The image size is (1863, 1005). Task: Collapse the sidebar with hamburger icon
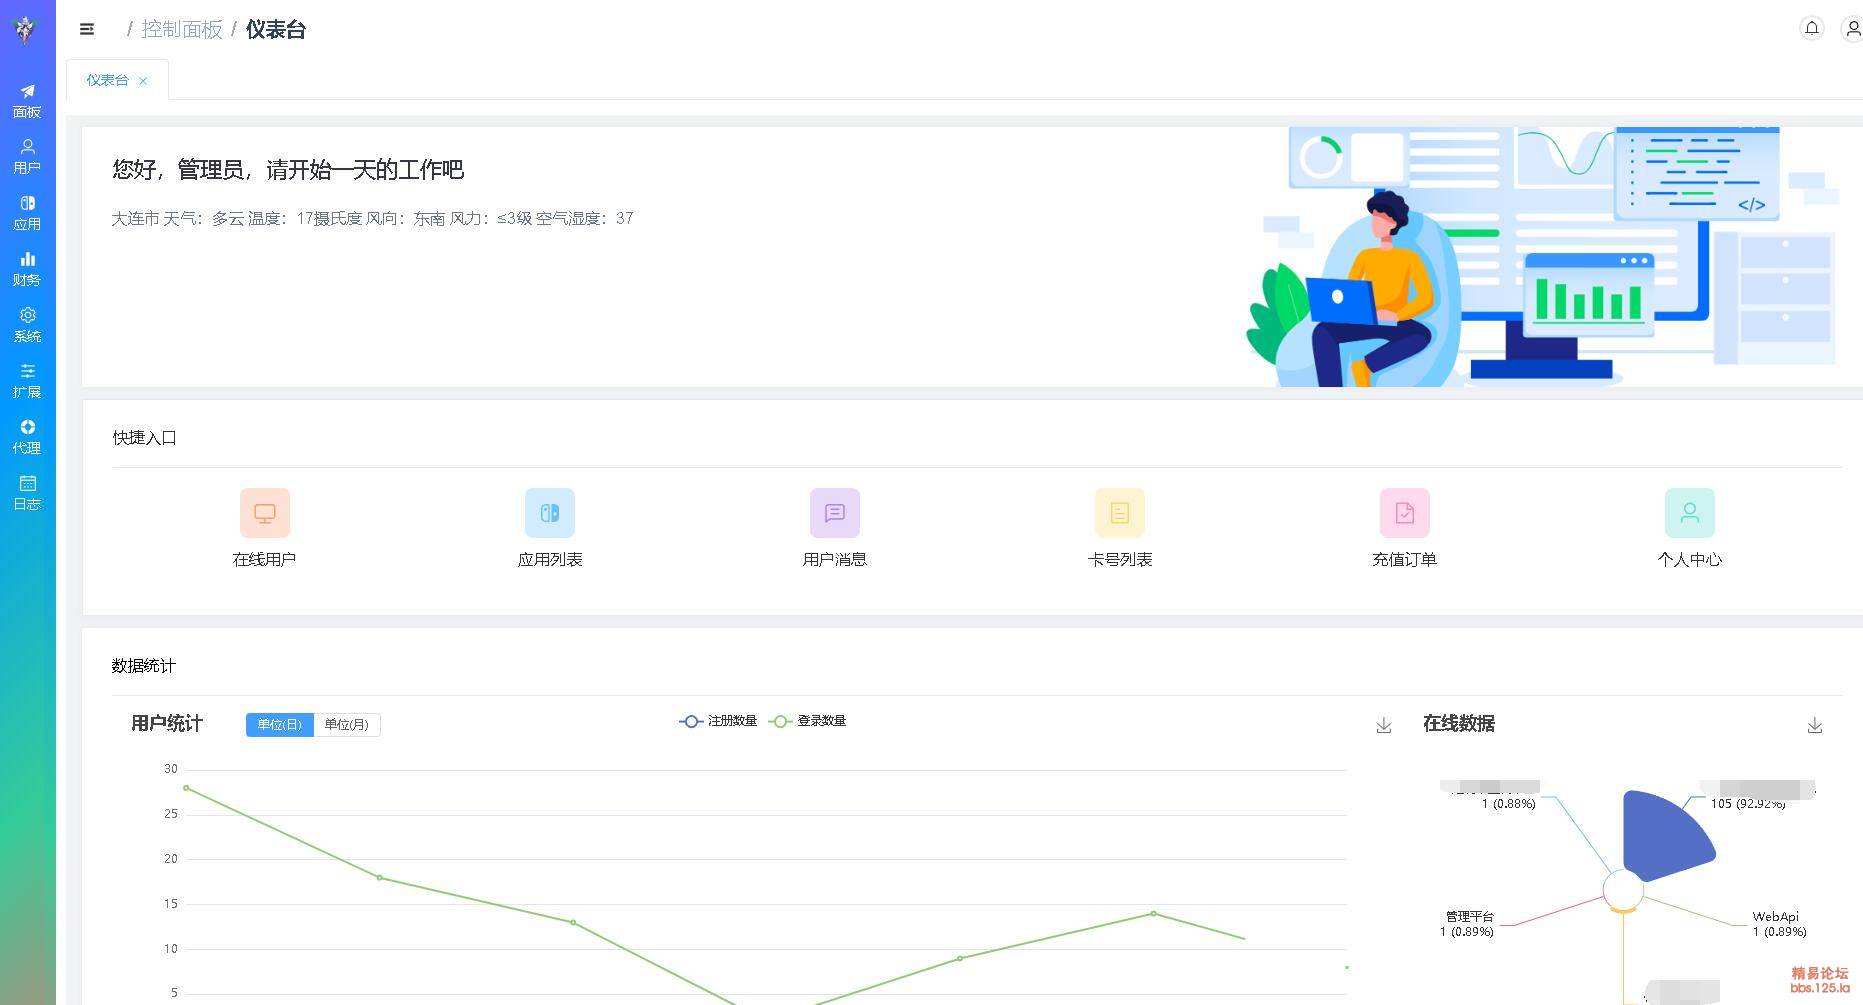click(87, 29)
